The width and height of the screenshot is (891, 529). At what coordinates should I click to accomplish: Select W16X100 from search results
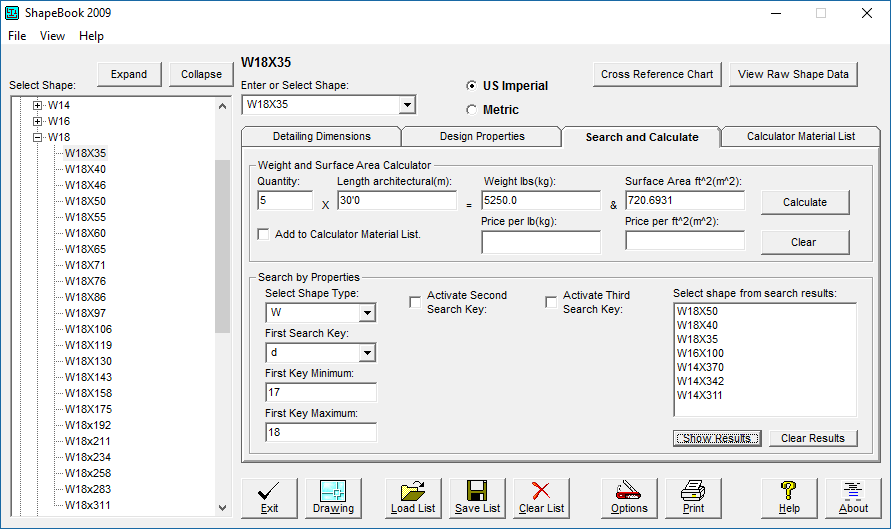tap(700, 353)
